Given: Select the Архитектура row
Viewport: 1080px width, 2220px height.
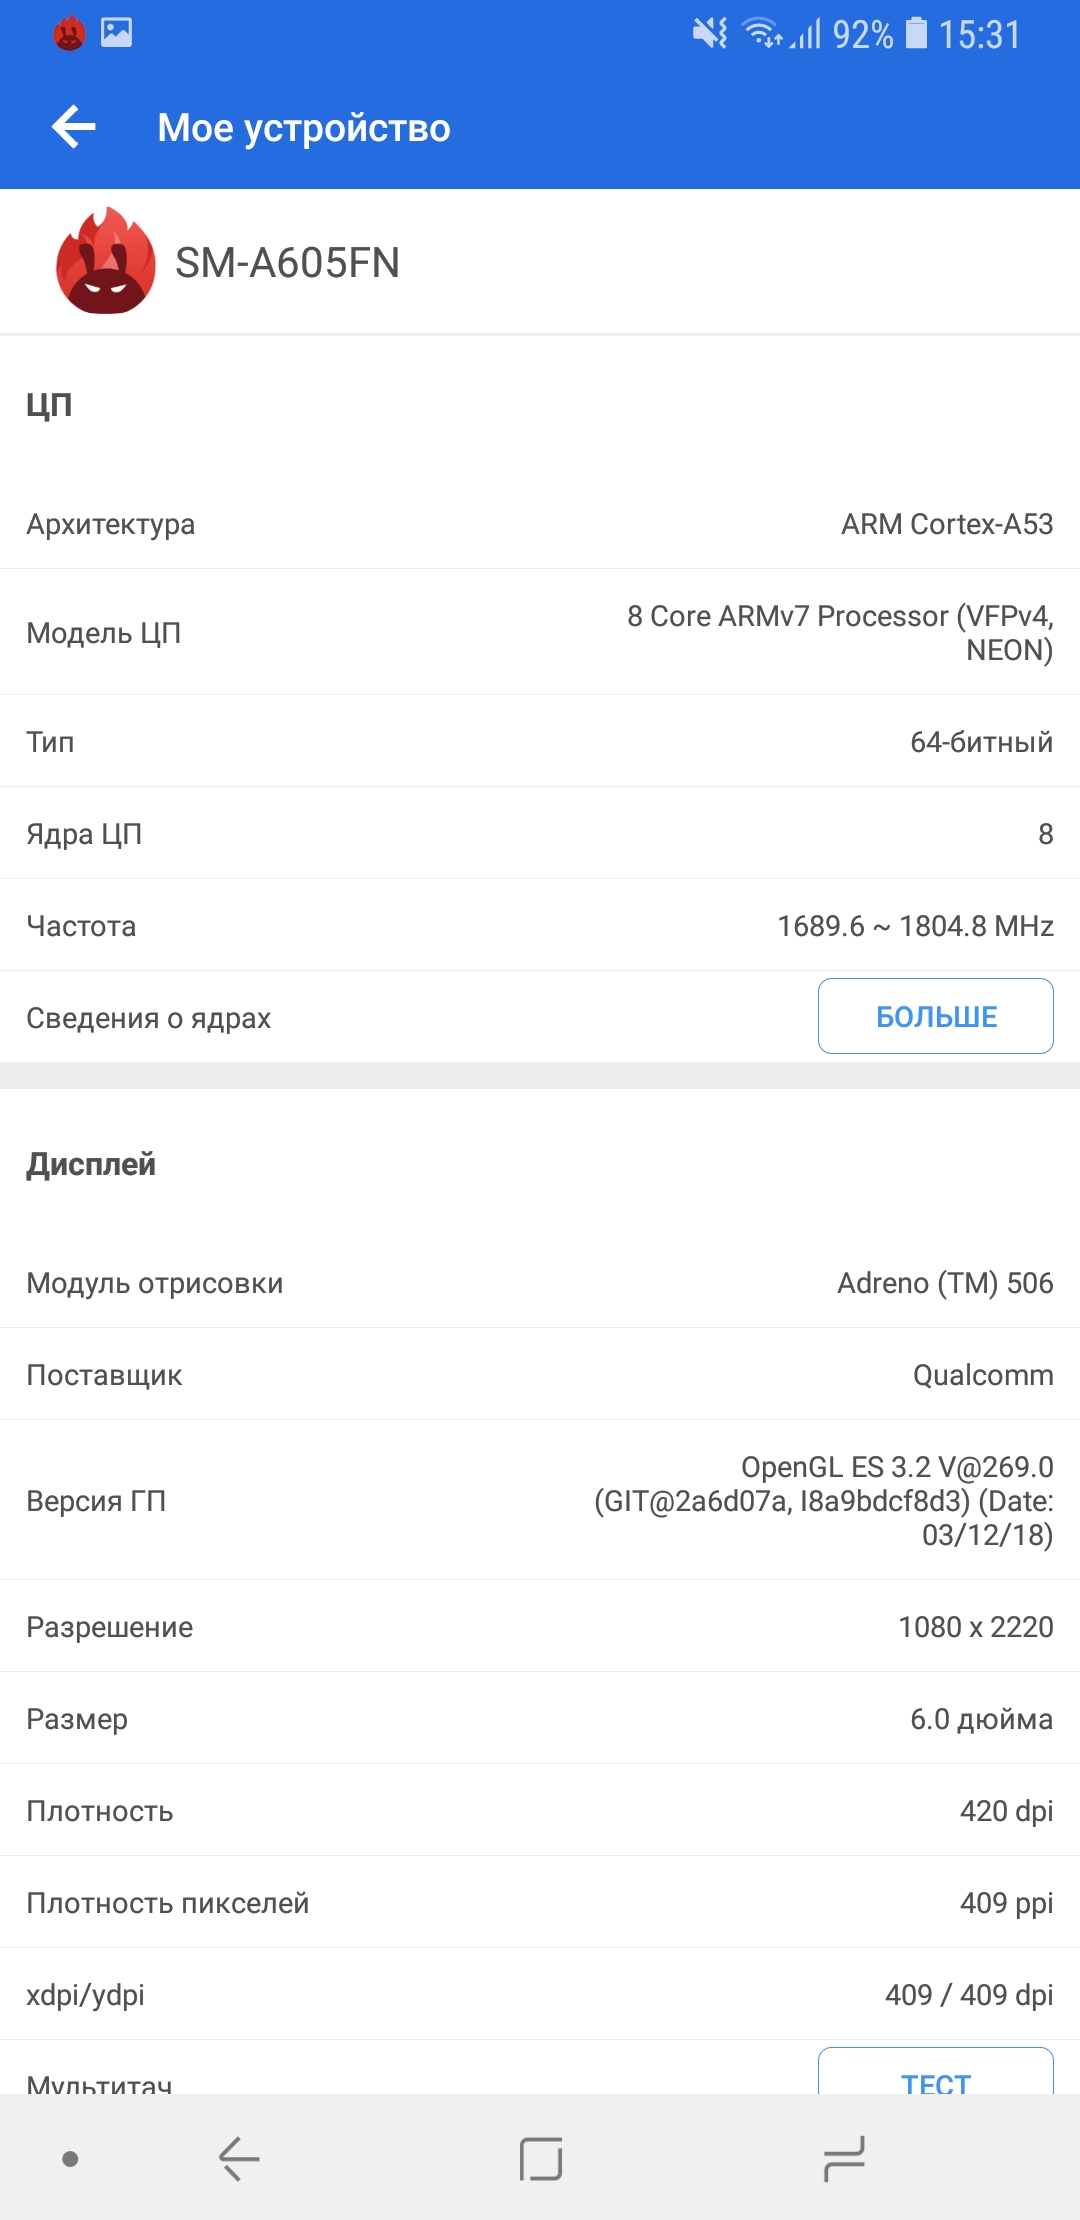Looking at the screenshot, I should pyautogui.click(x=540, y=524).
